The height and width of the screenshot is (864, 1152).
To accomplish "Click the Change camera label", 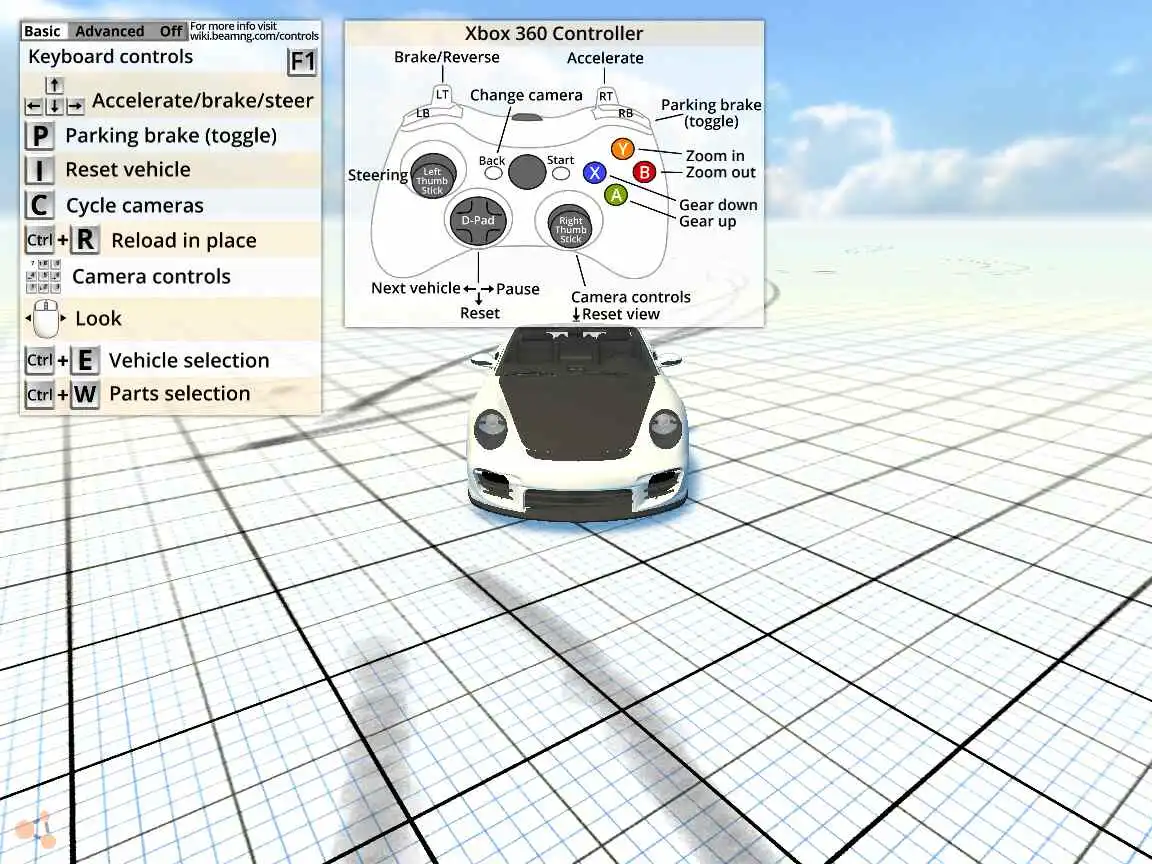I will (x=526, y=96).
